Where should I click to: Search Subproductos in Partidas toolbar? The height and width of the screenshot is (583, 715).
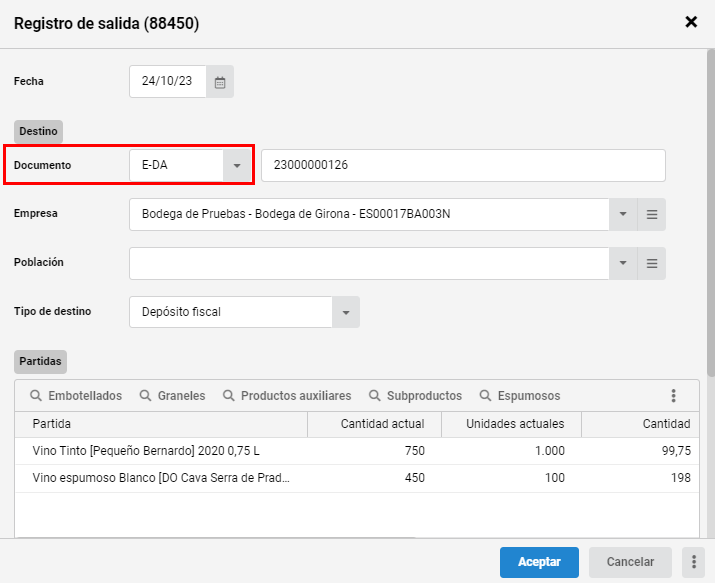pyautogui.click(x=415, y=396)
